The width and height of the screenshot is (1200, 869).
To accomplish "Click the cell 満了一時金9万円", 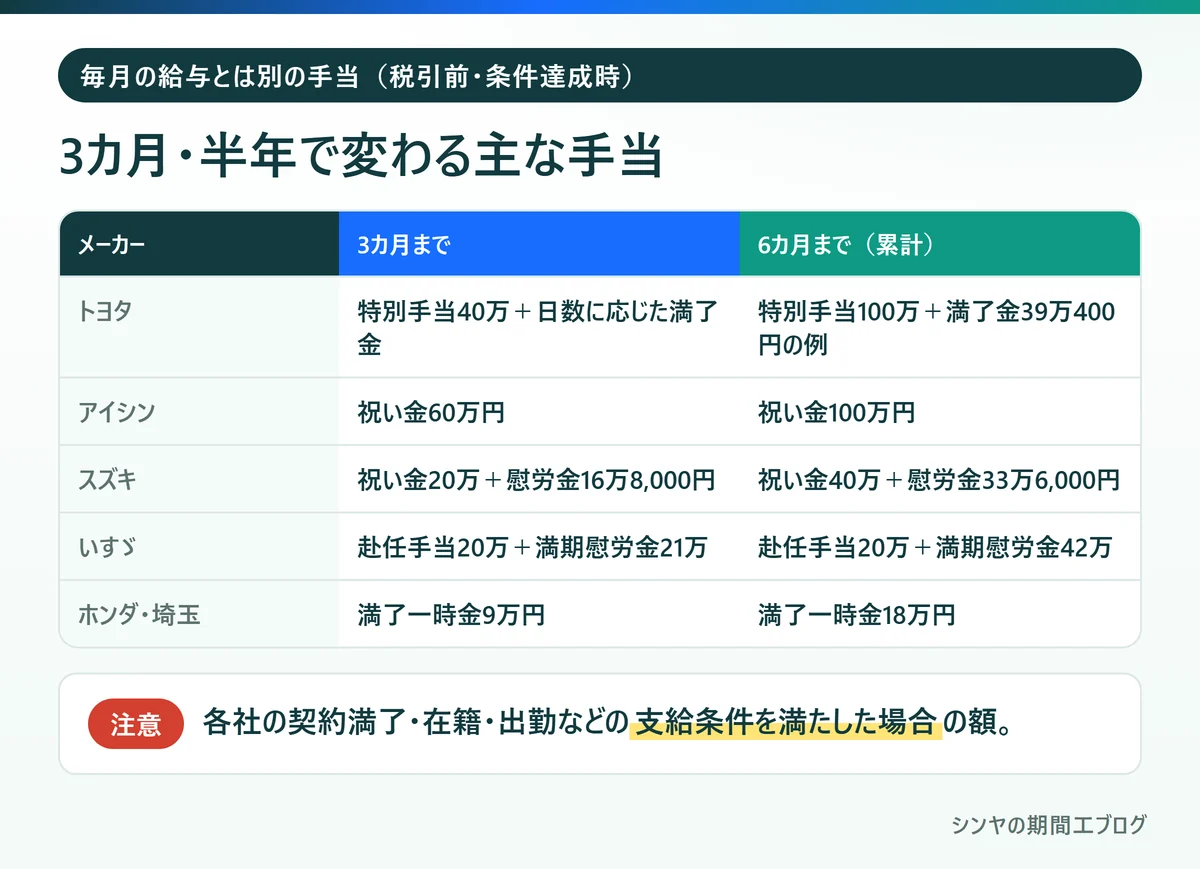I will pyautogui.click(x=539, y=614).
